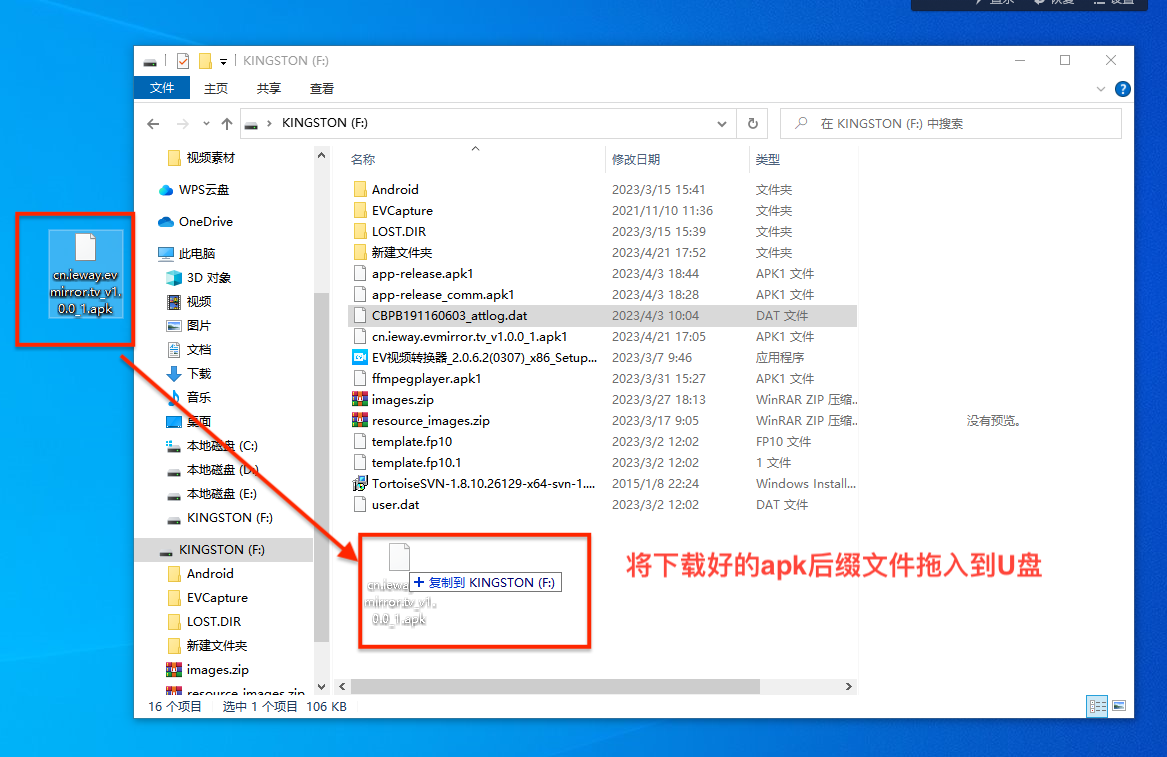Viewport: 1167px width, 757px height.
Task: Click the refresh icon beside the address bar
Action: (753, 123)
